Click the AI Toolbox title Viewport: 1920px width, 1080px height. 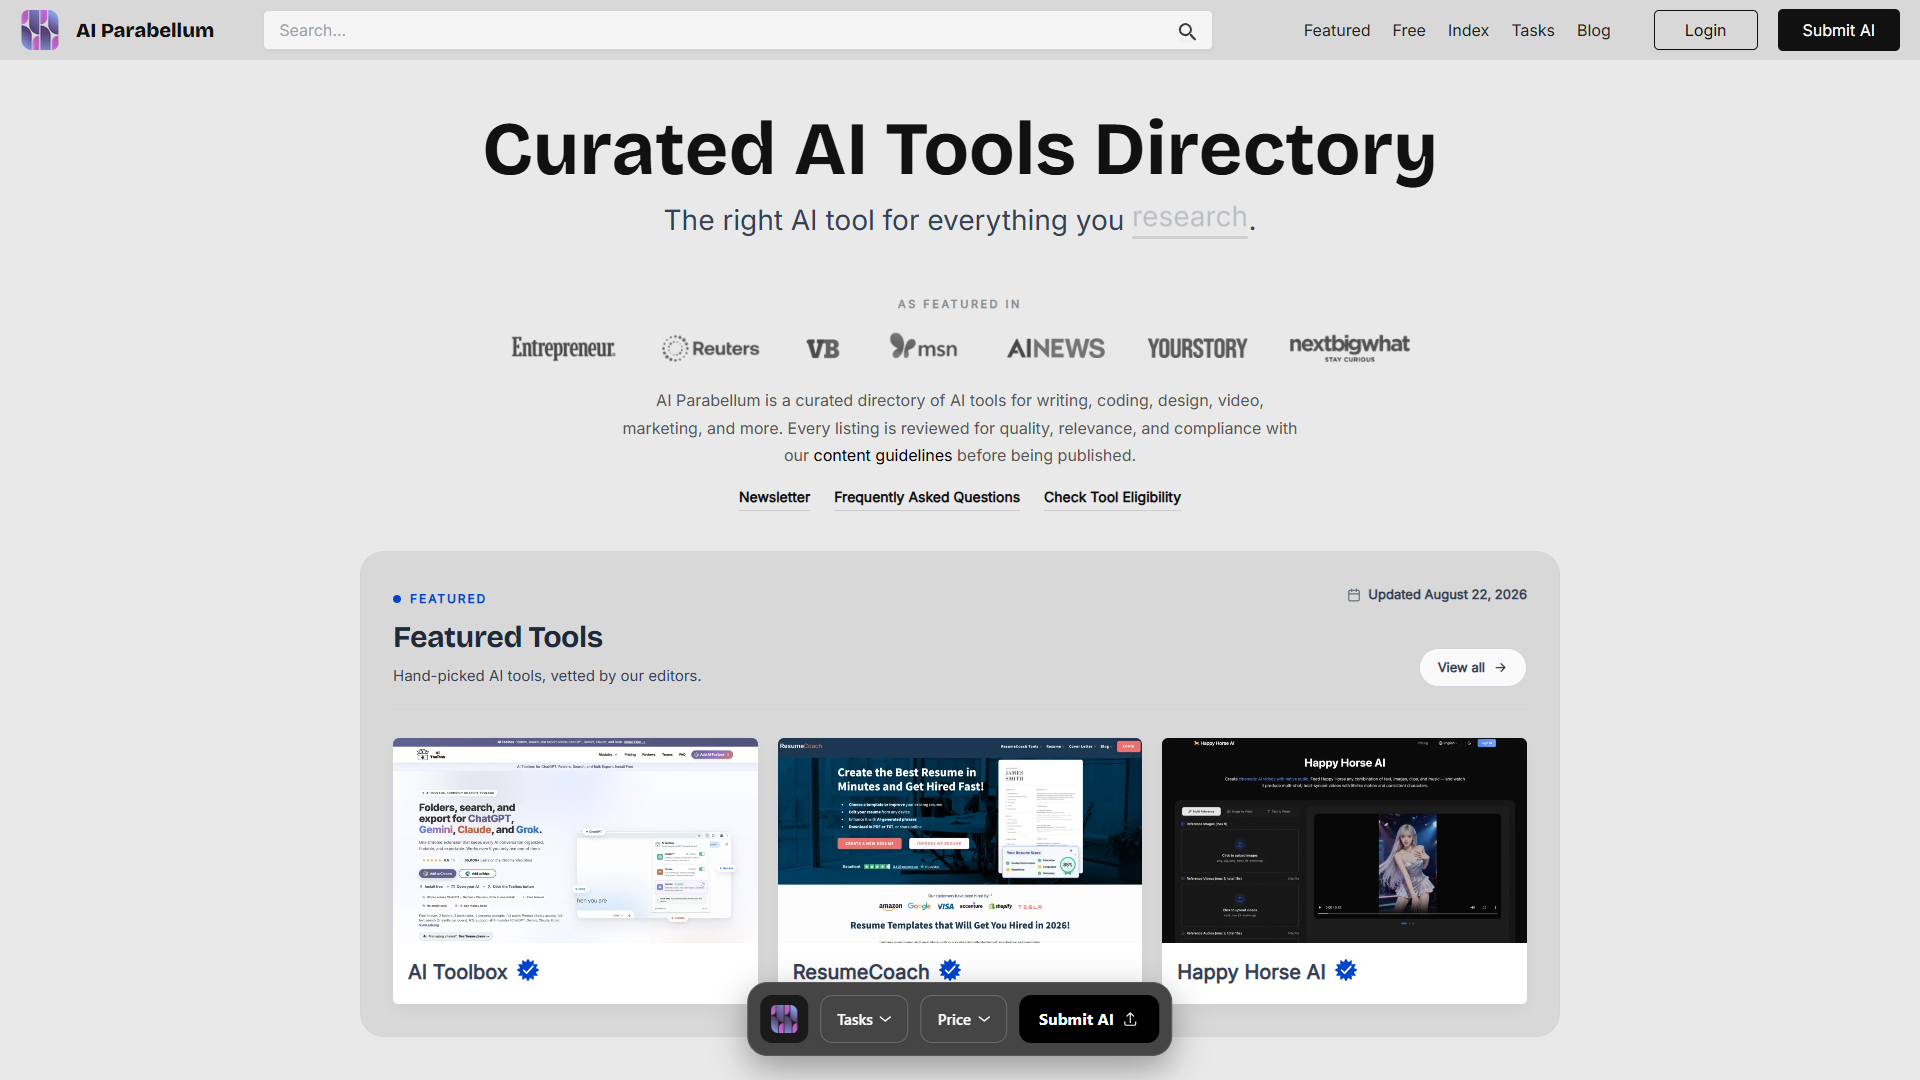[x=458, y=971]
